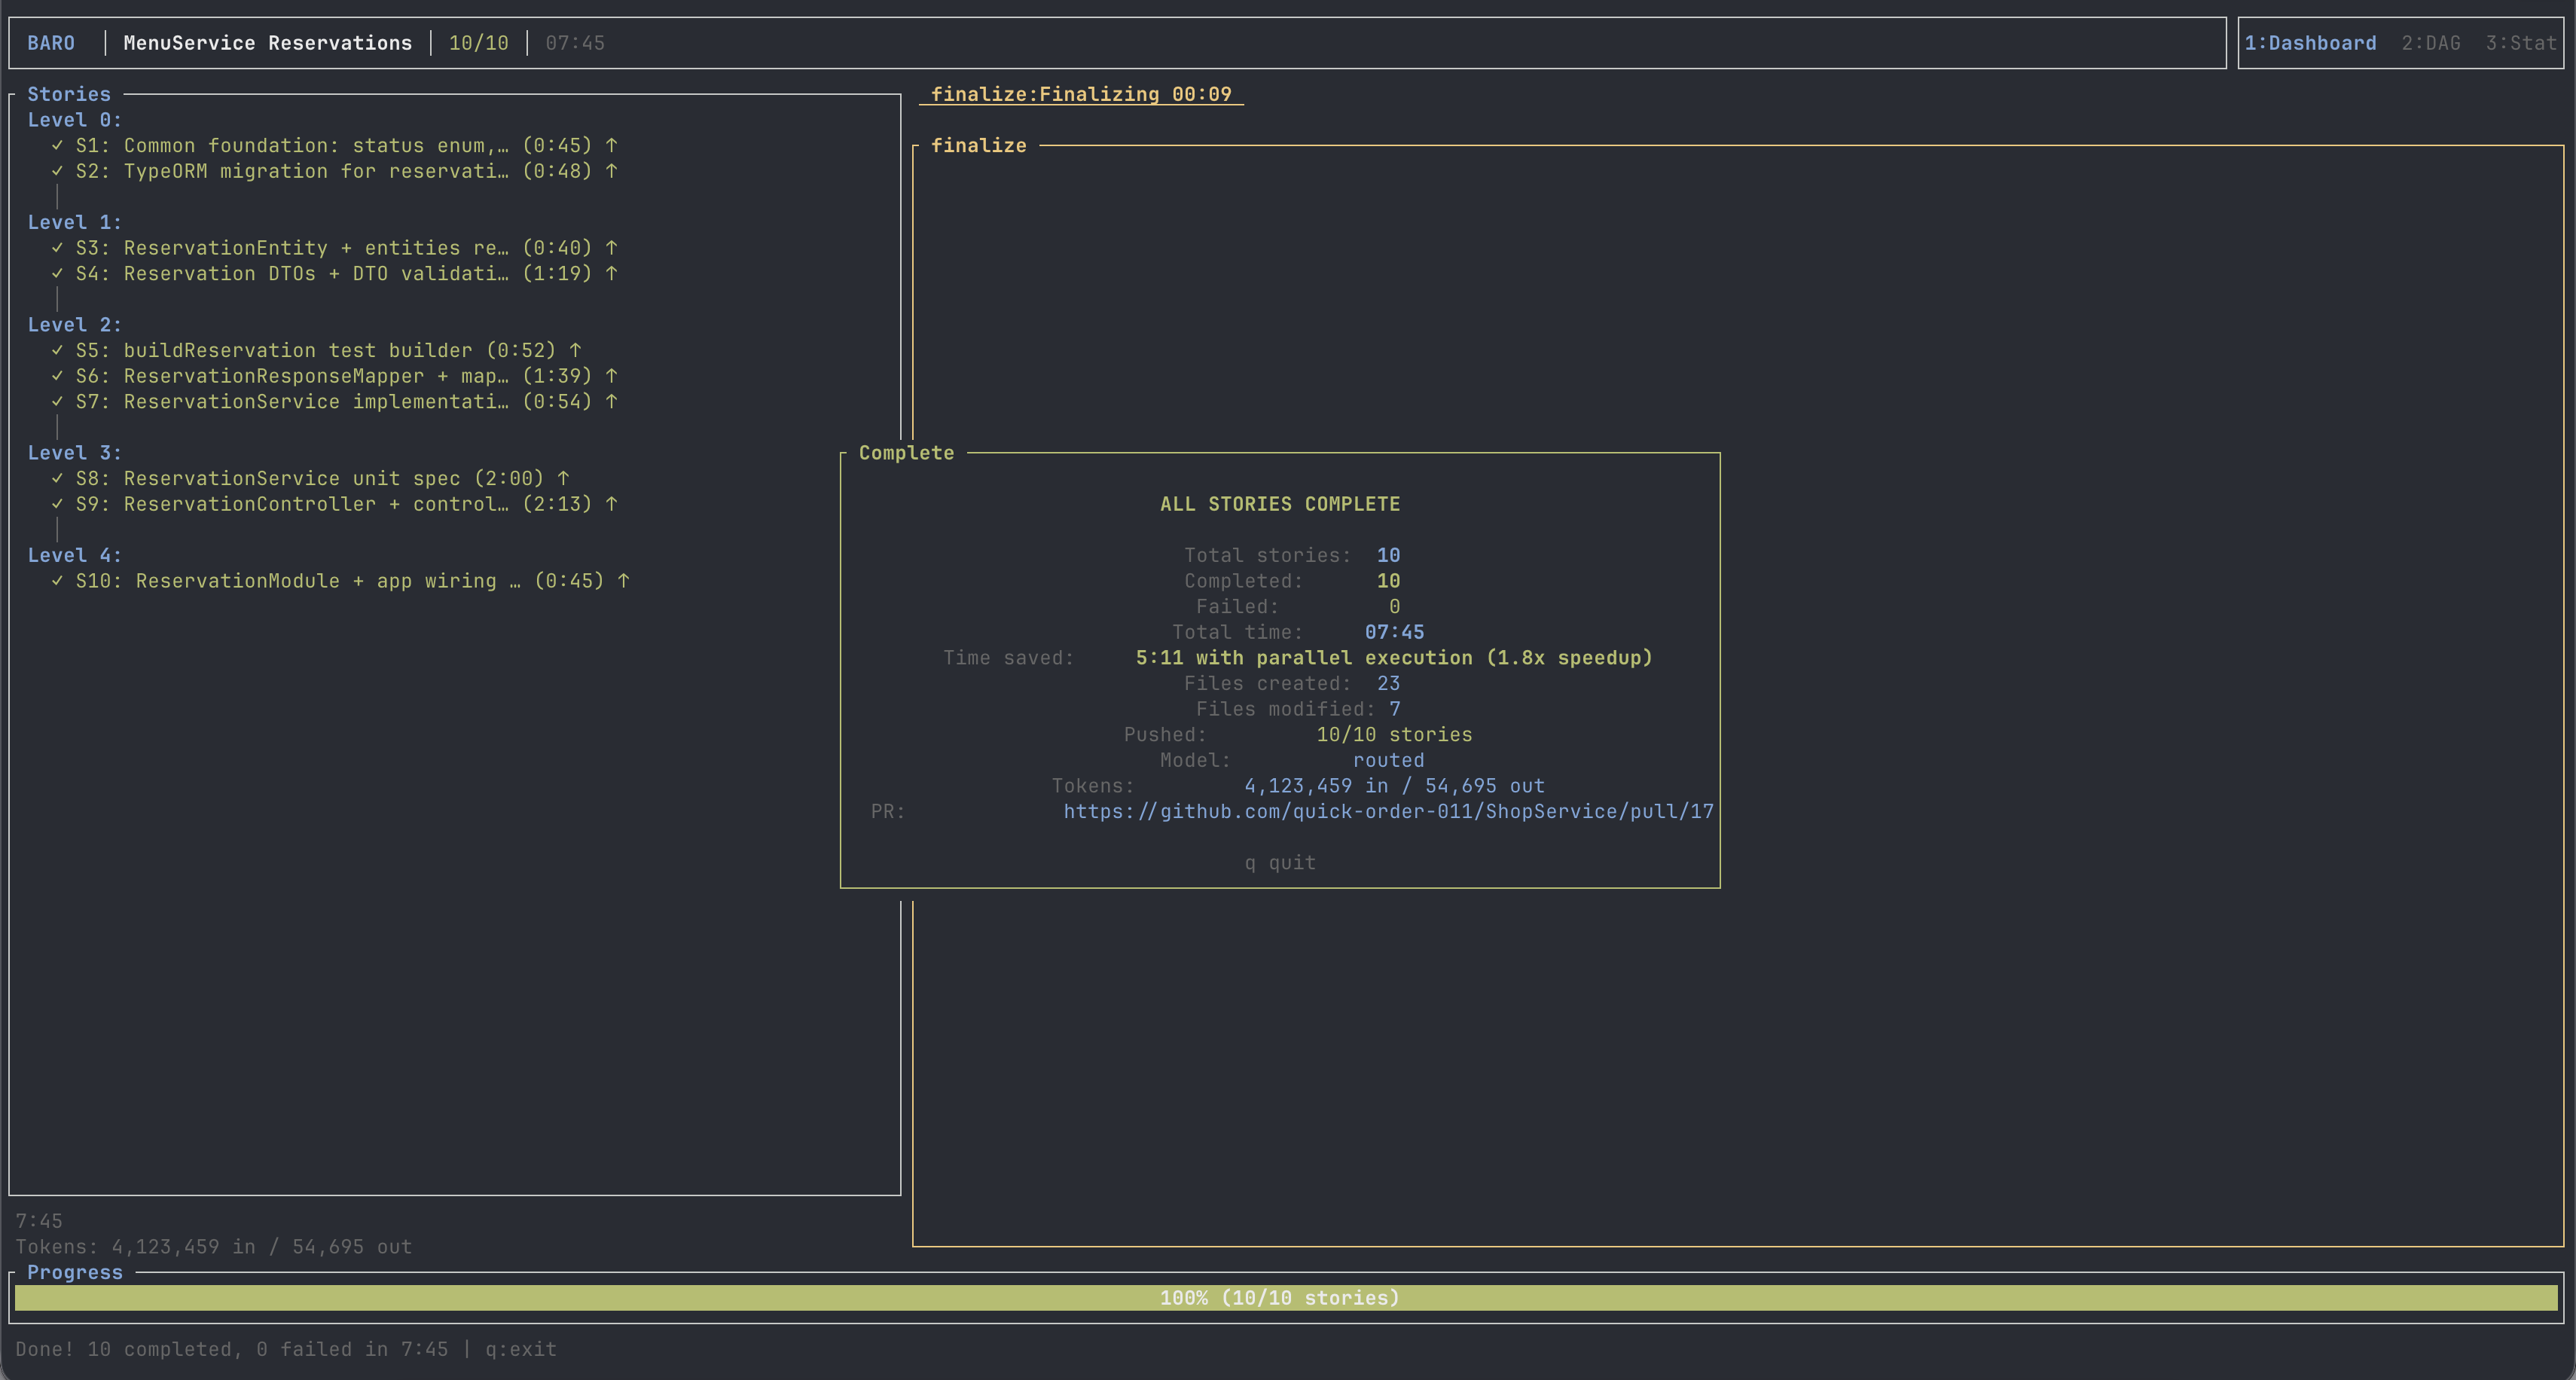
Task: Click the checkmark icon beside story S4
Action: [x=57, y=274]
